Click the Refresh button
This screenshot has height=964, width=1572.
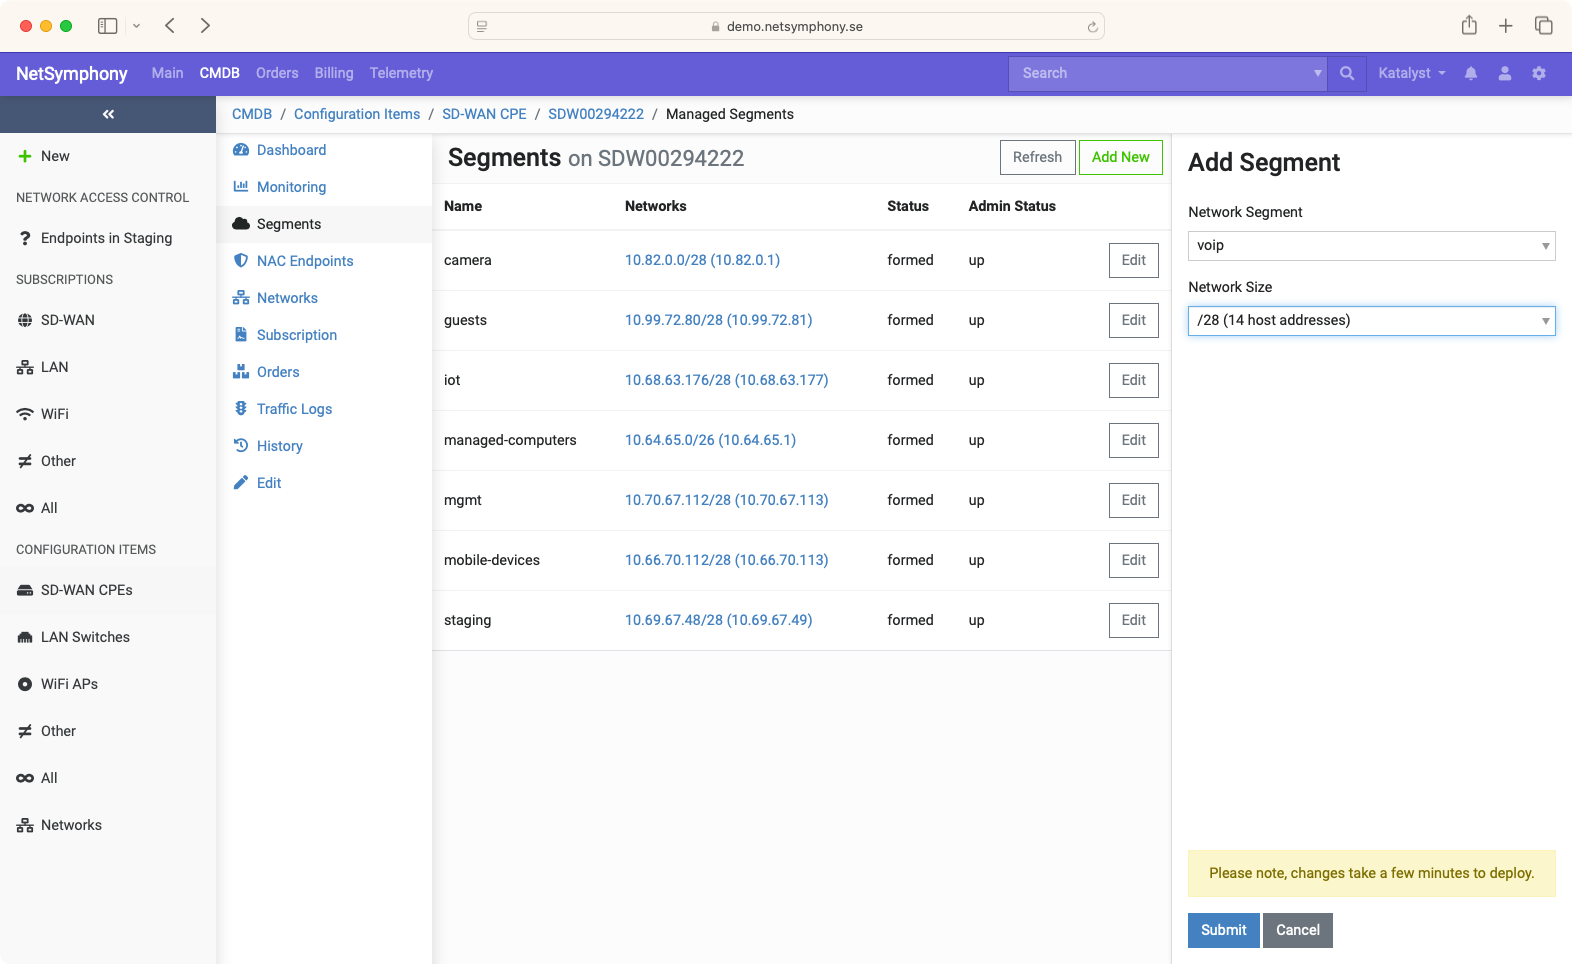pos(1037,157)
